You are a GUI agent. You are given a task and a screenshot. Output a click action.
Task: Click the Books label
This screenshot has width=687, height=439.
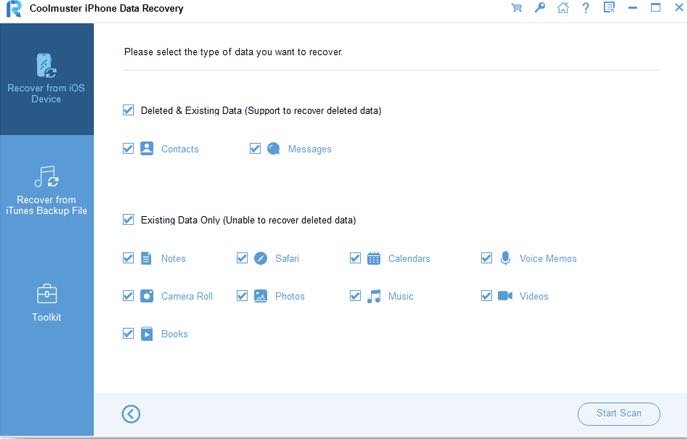(x=174, y=334)
